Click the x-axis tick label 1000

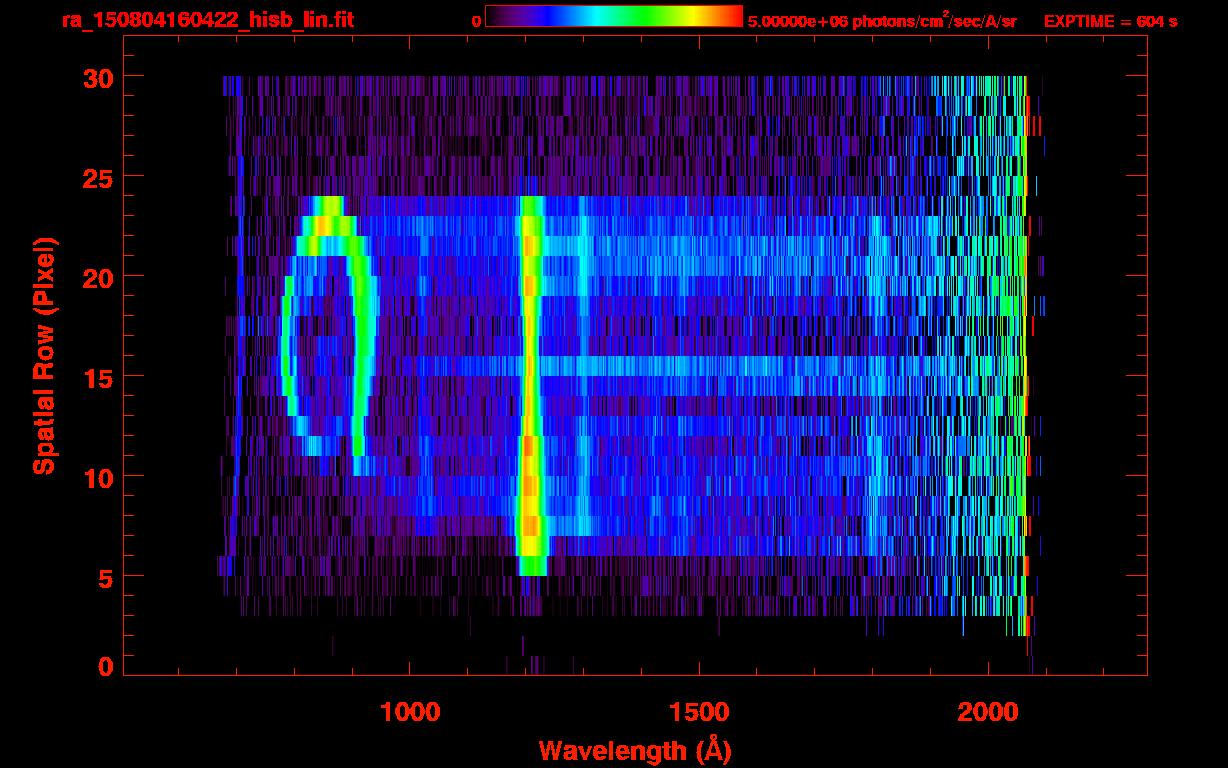(410, 712)
